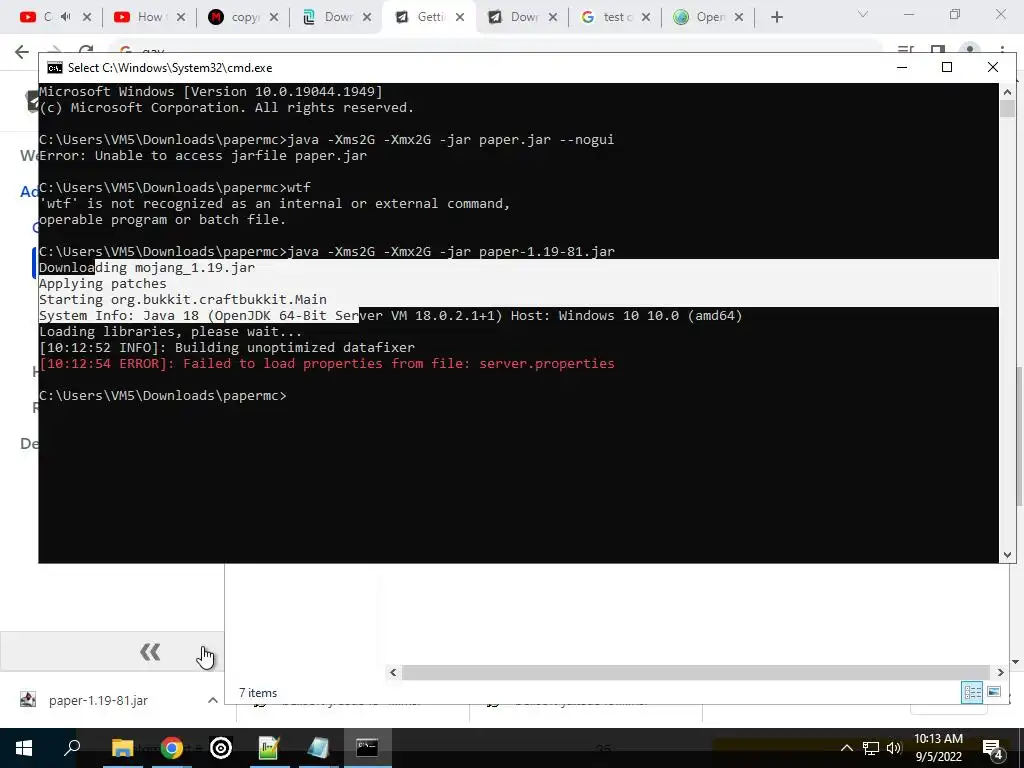Screen dimensions: 1024x768
Task: Open downloaded paper-1.19-81.jar file
Action: (98, 700)
